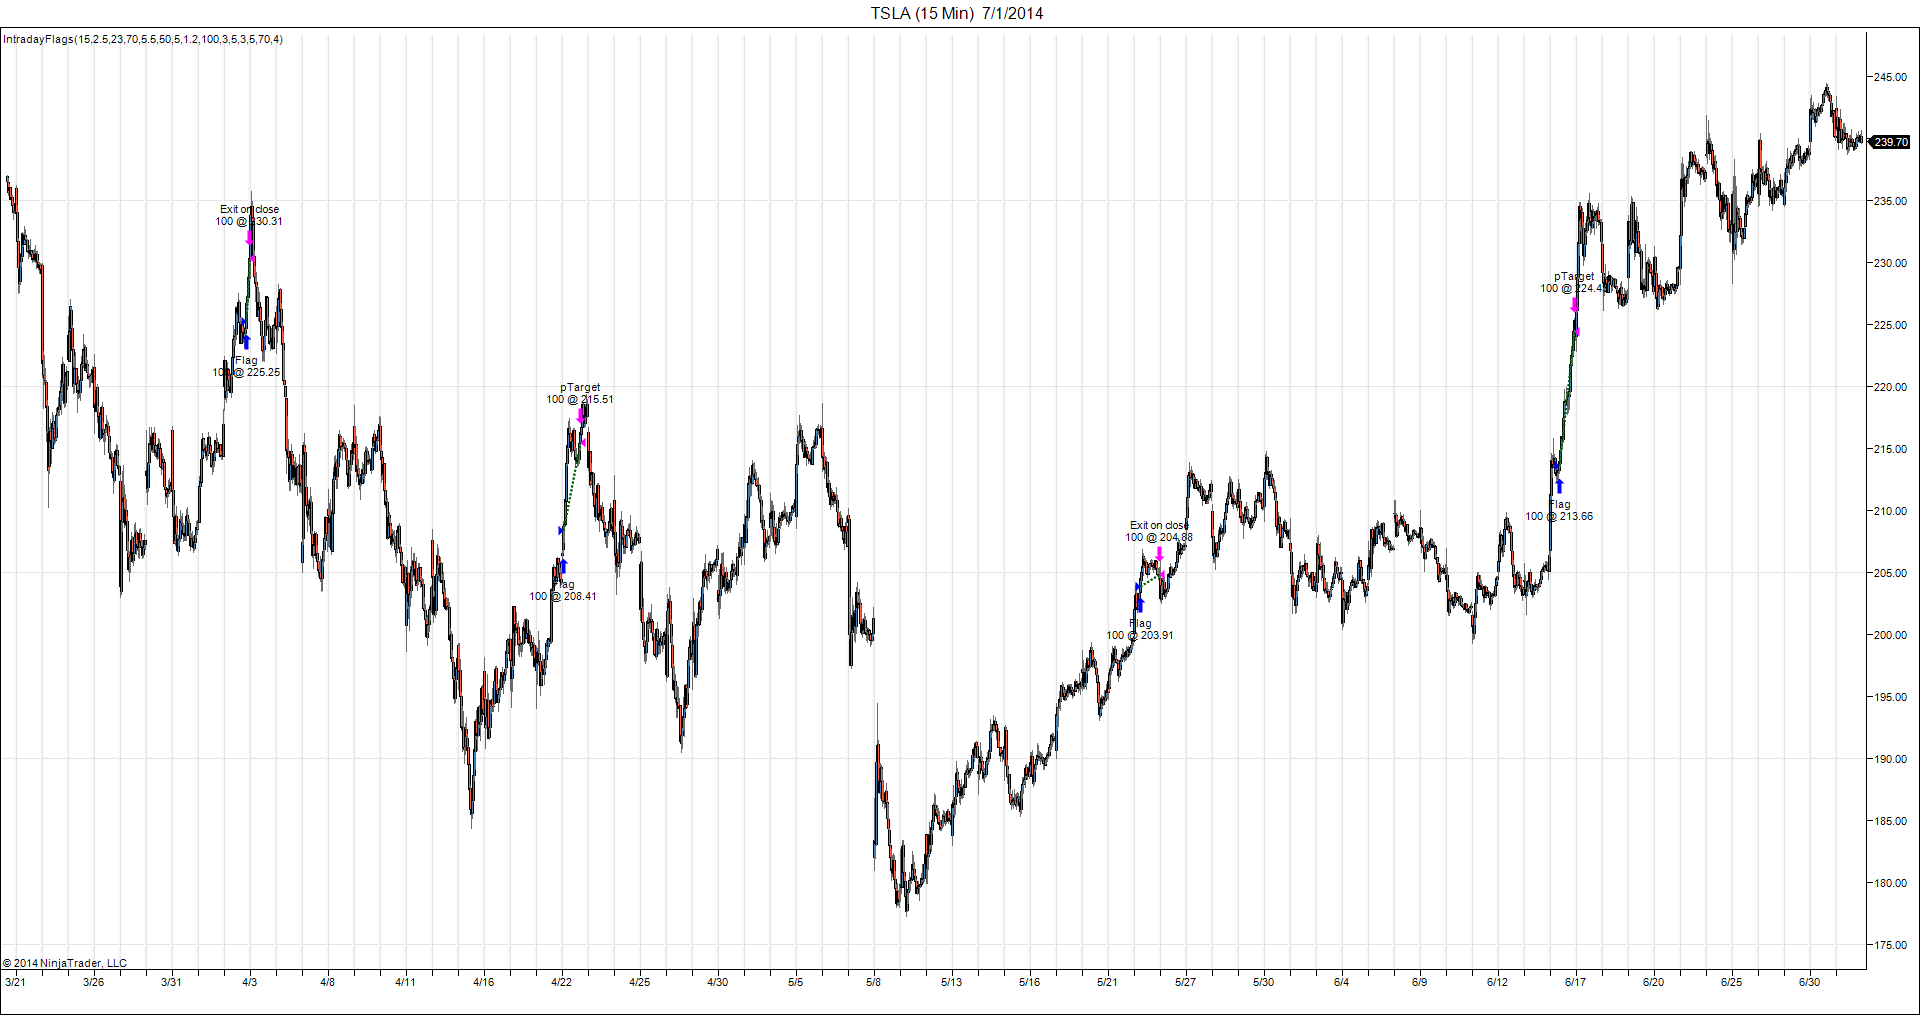Click the 5/21 date axis label
1920x1015 pixels.
click(1107, 982)
